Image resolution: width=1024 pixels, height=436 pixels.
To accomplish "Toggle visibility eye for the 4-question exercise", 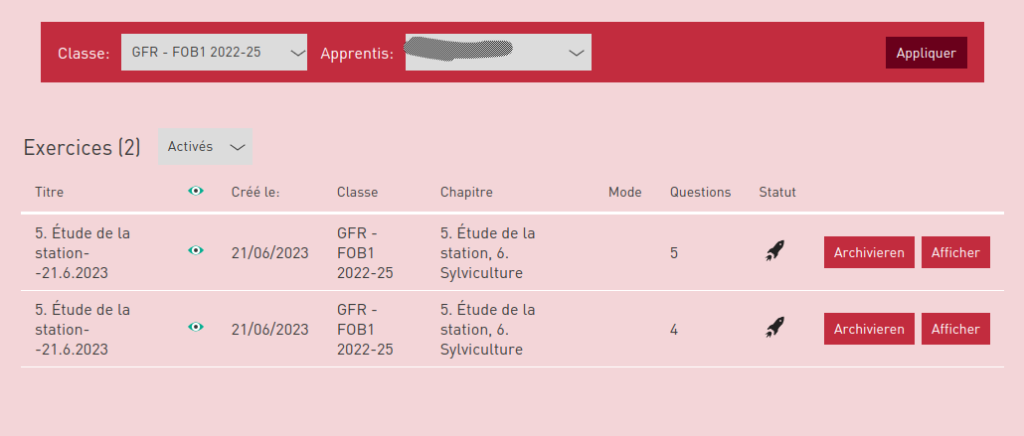I will pos(196,327).
